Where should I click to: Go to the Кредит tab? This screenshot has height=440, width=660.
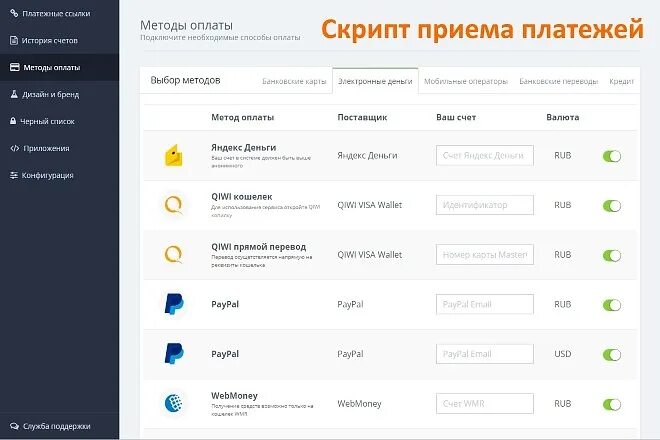coord(622,81)
